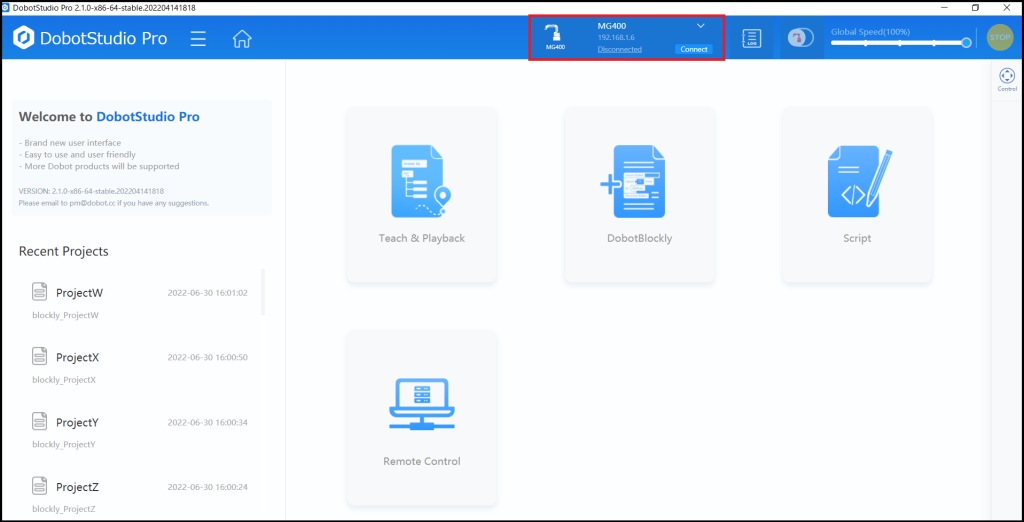1024x522 pixels.
Task: Adjust the Global Speed slider handle
Action: pos(967,42)
